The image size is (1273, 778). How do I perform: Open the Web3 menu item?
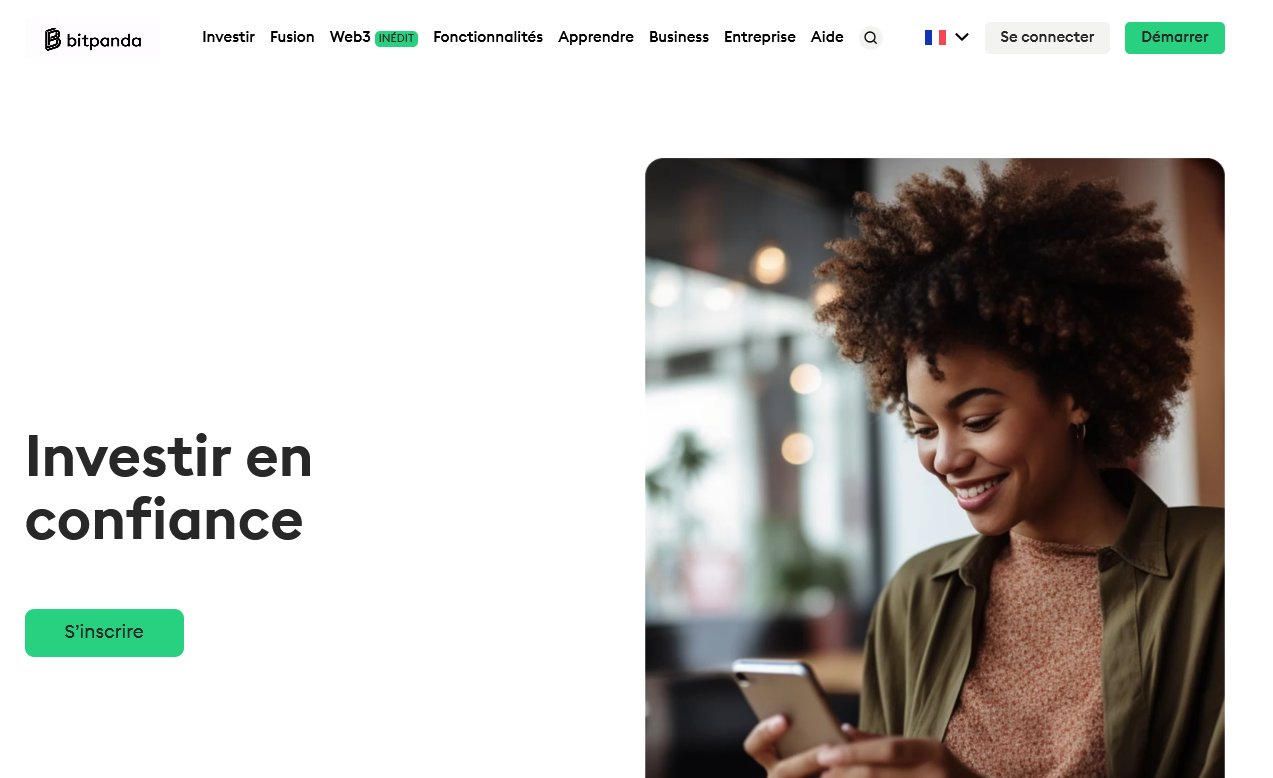click(350, 37)
